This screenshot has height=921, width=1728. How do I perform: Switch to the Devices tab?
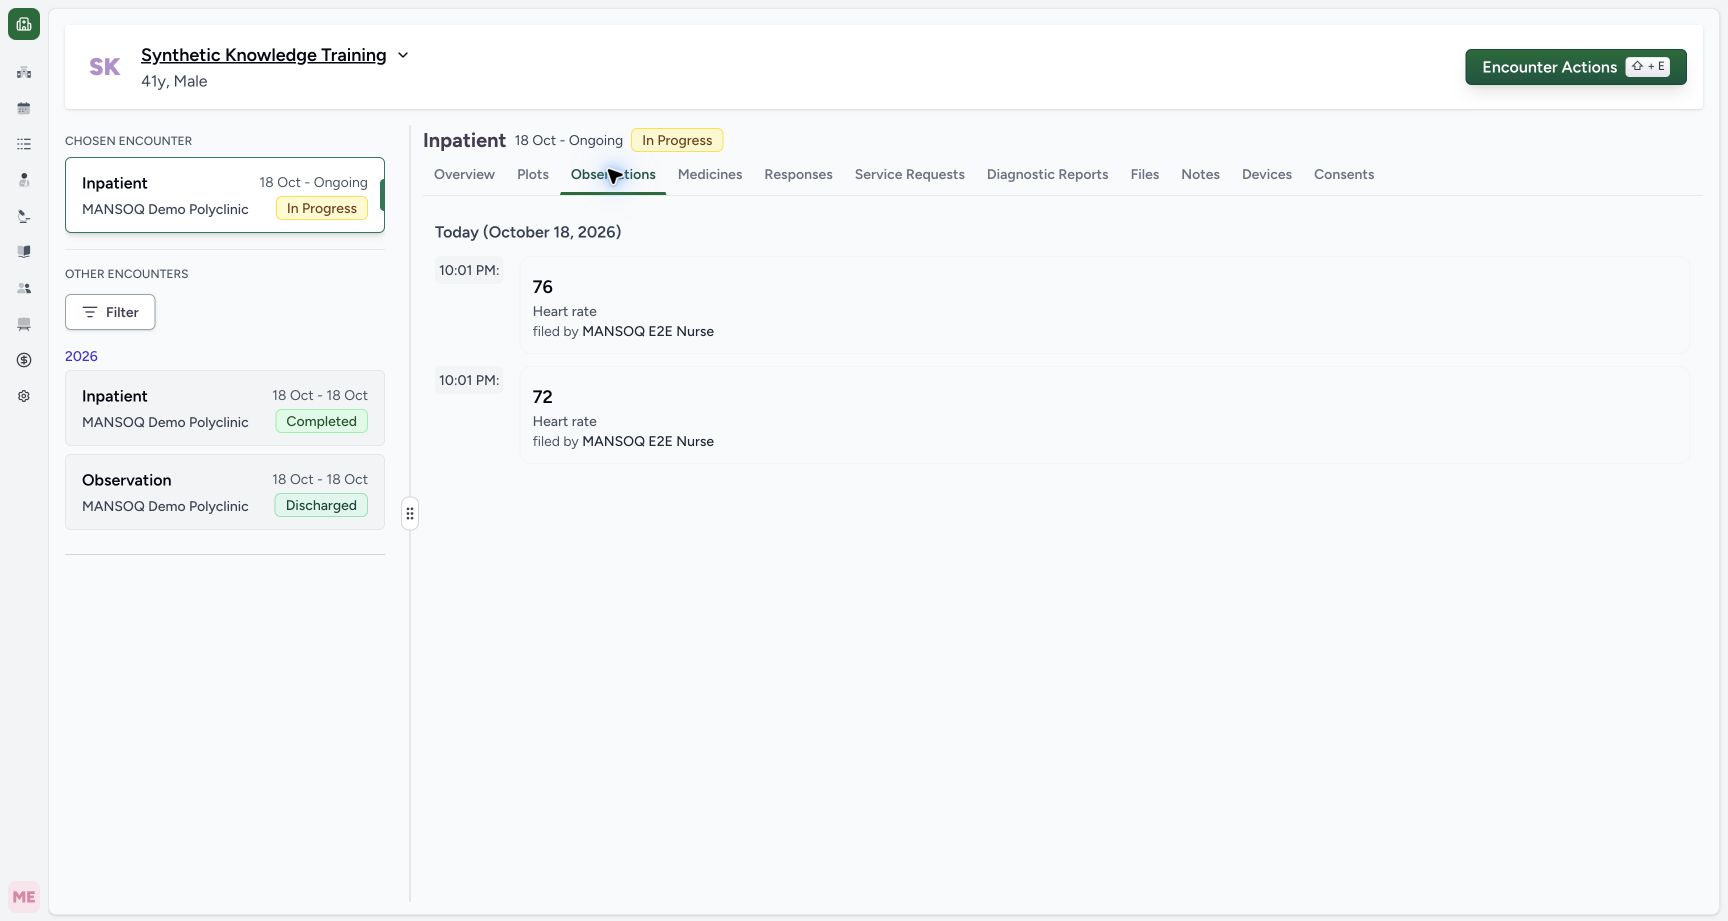tap(1267, 174)
